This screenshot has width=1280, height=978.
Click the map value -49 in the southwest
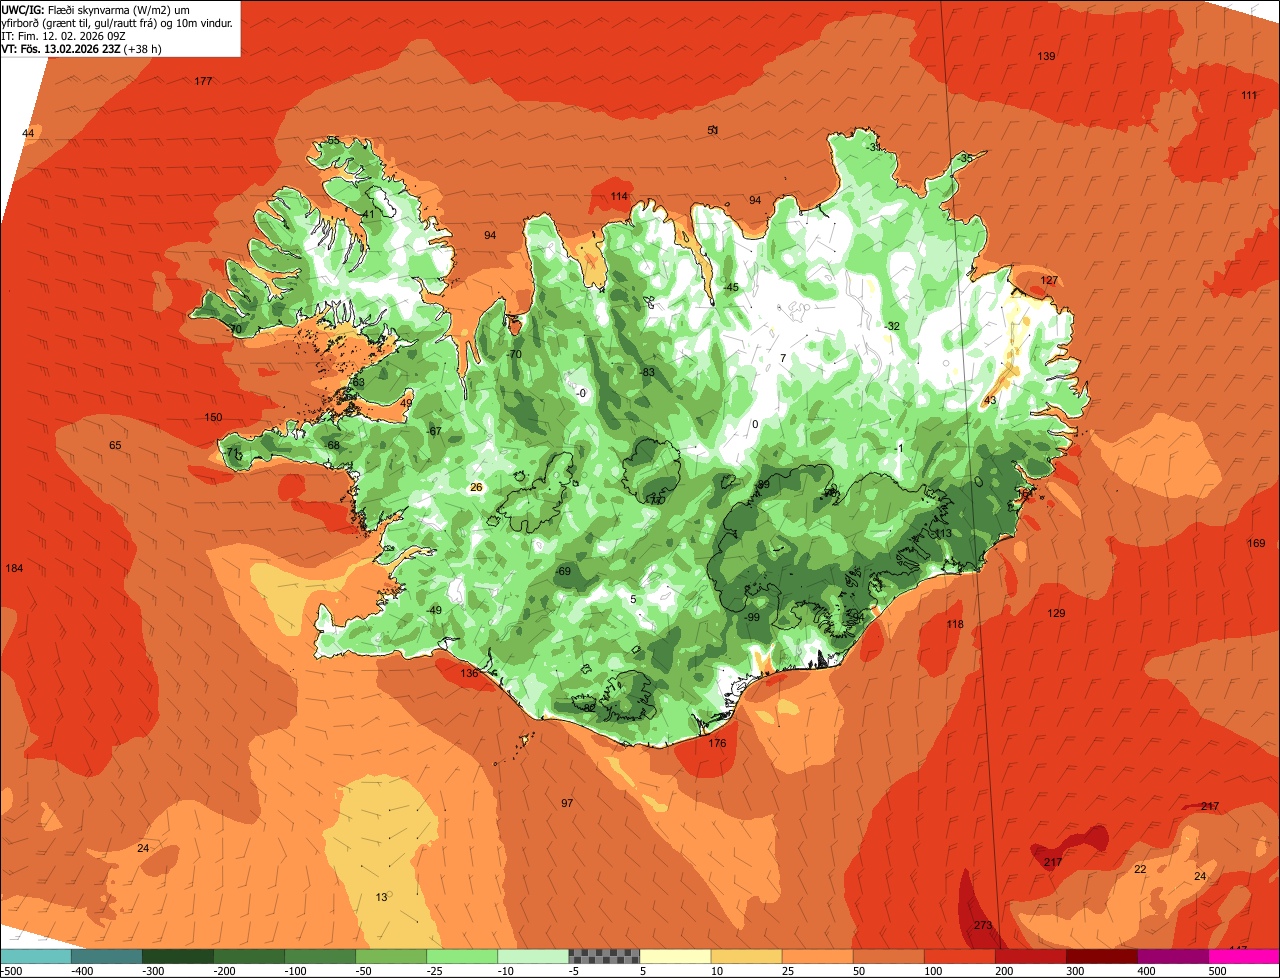click(x=433, y=610)
